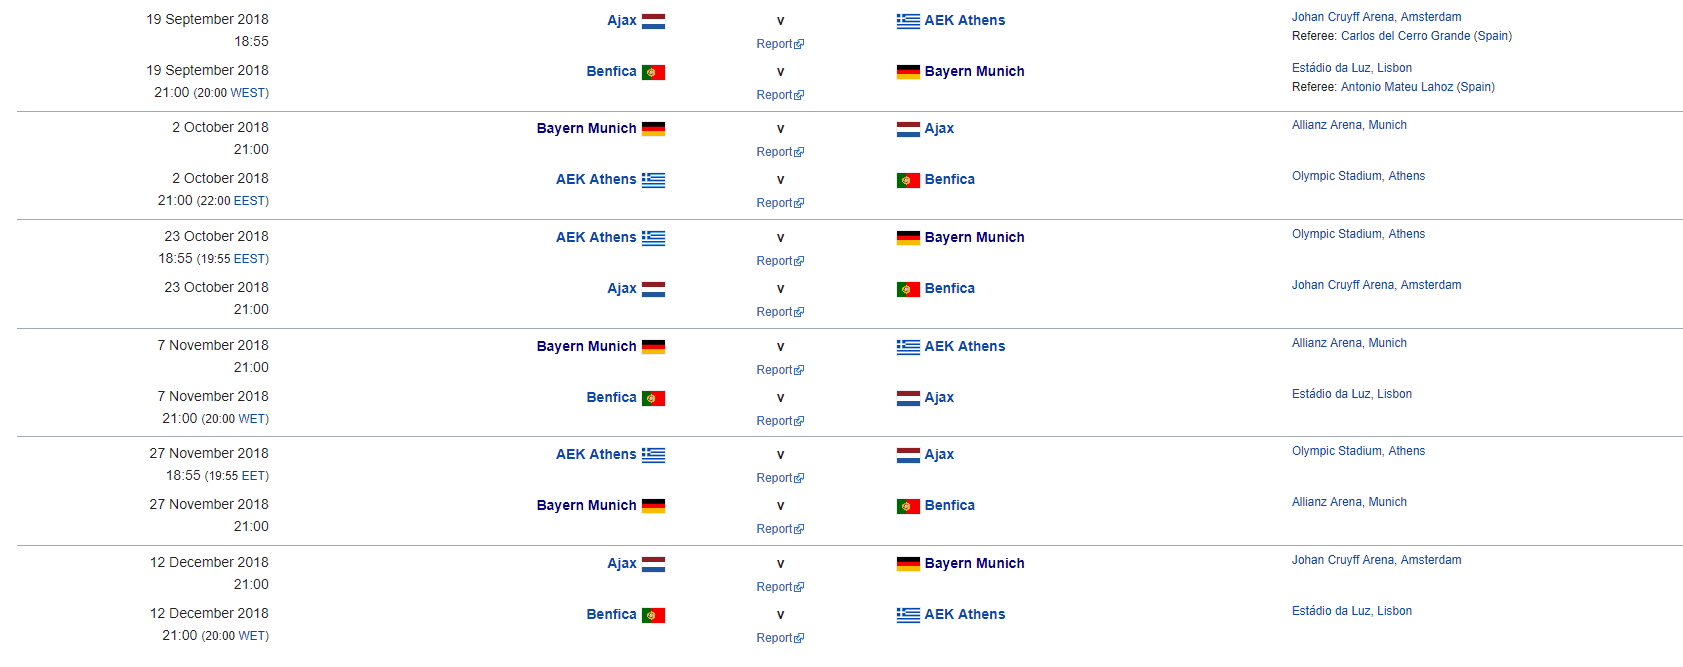Screen dimensions: 1683x667
Task: Select Bayern Munich team link on 7 November
Action: 586,346
